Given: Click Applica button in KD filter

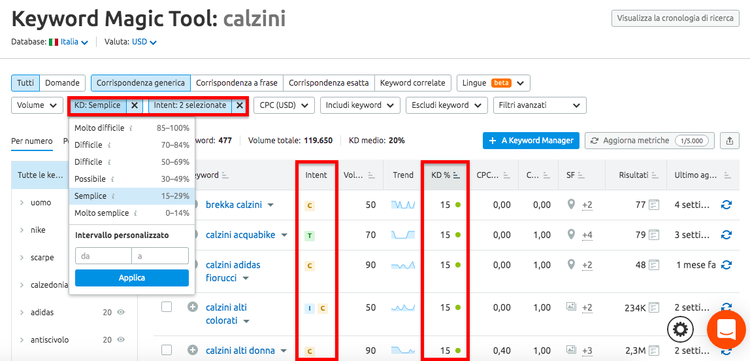Looking at the screenshot, I should (132, 278).
